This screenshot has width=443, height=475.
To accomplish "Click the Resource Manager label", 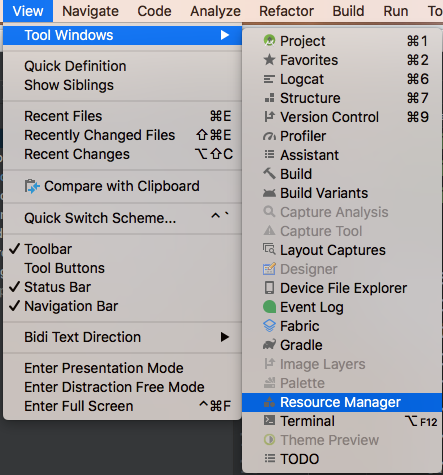I will [340, 402].
